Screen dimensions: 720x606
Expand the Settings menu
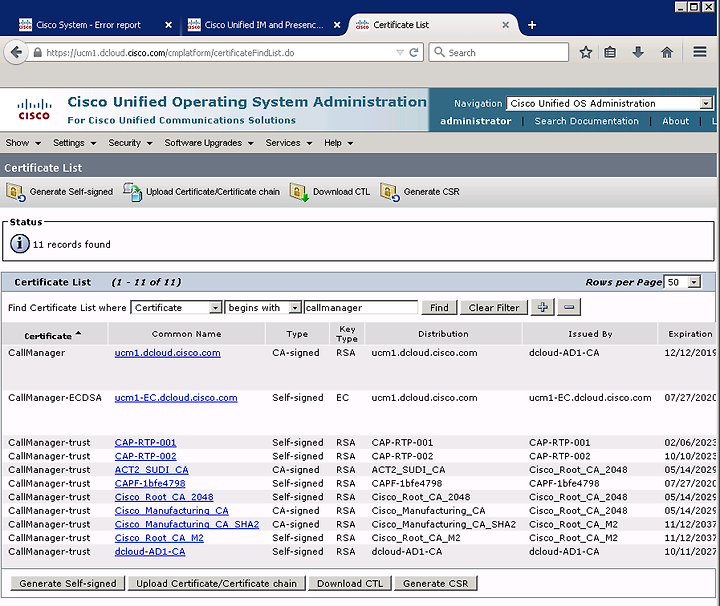[x=74, y=143]
